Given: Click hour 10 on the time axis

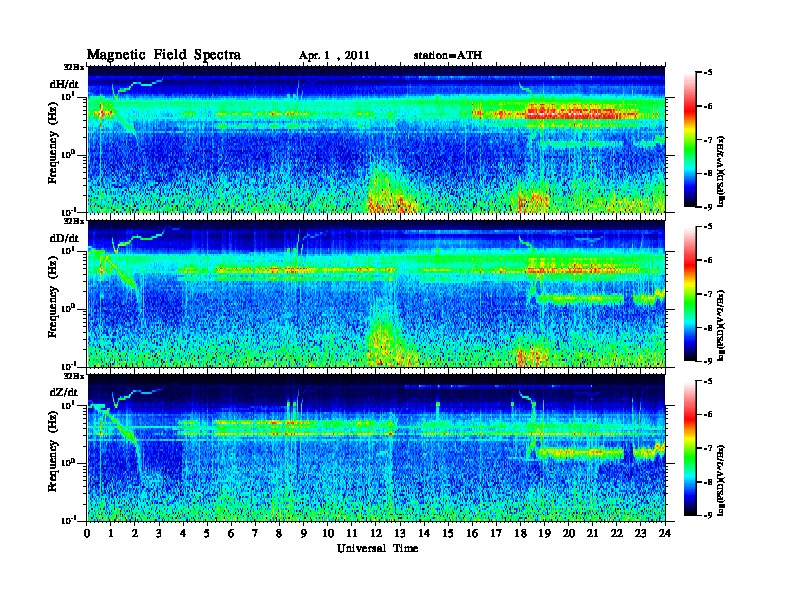Looking at the screenshot, I should 328,534.
